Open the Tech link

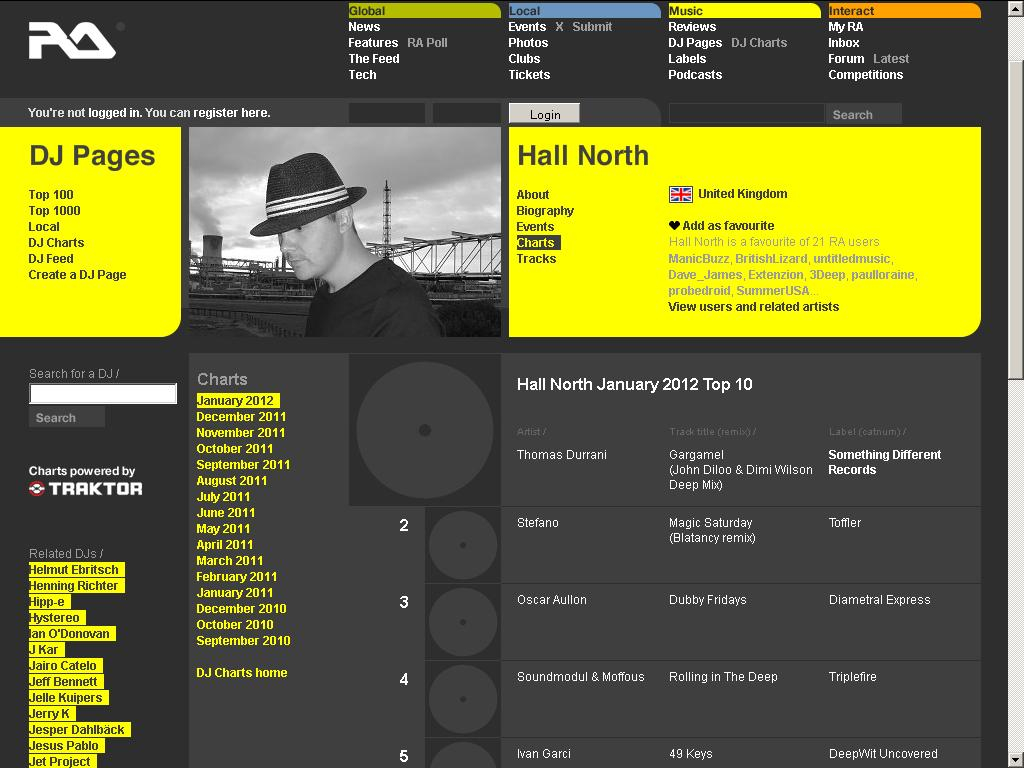[x=362, y=74]
